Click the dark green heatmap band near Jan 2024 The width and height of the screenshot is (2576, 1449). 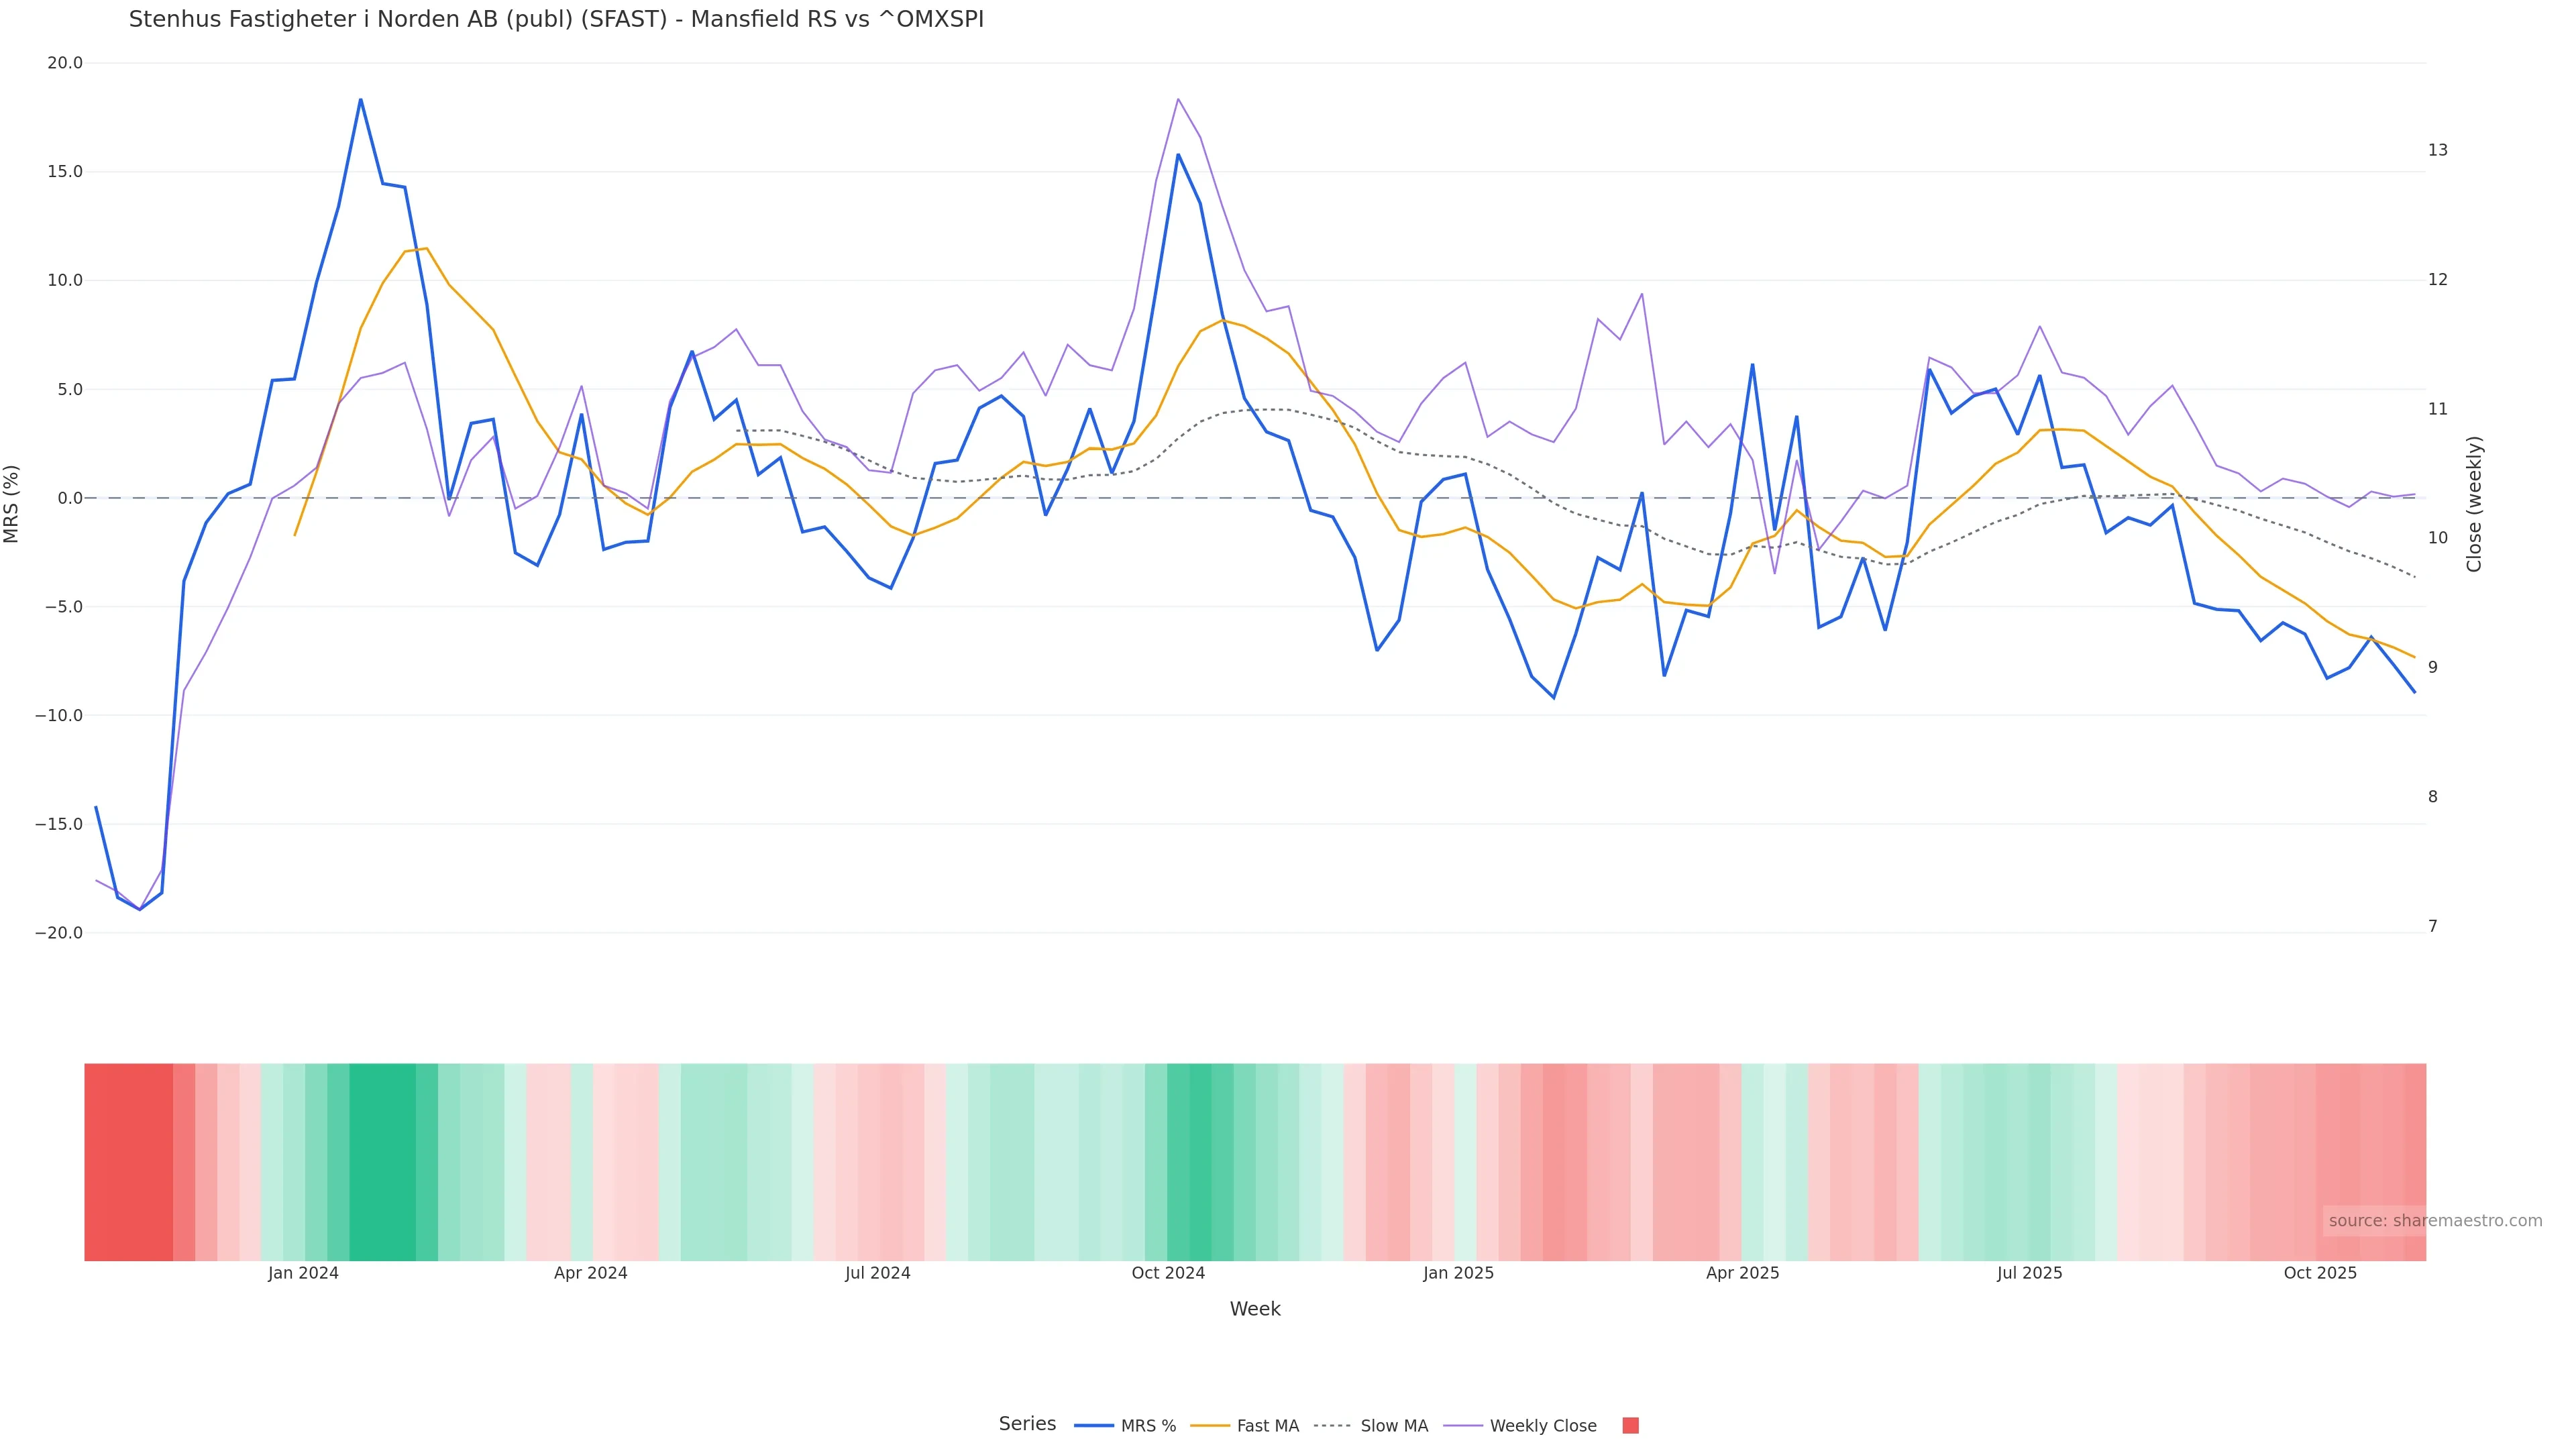tap(382, 1161)
